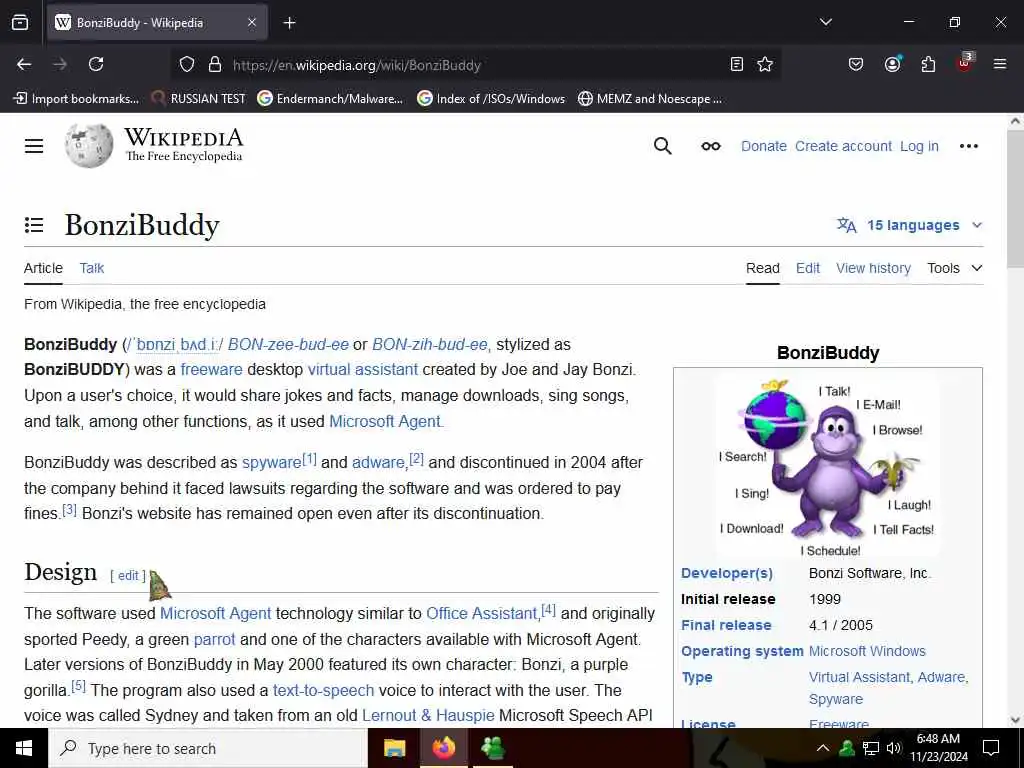Click the Operating system infobox label link
The image size is (1024, 768).
tap(742, 651)
